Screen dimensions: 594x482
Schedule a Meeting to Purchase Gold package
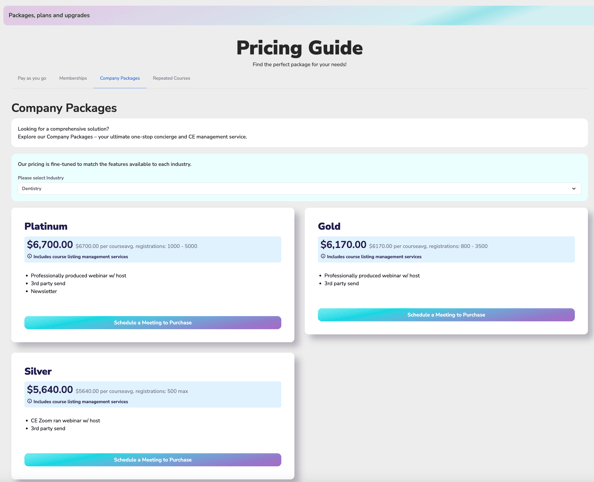tap(446, 315)
